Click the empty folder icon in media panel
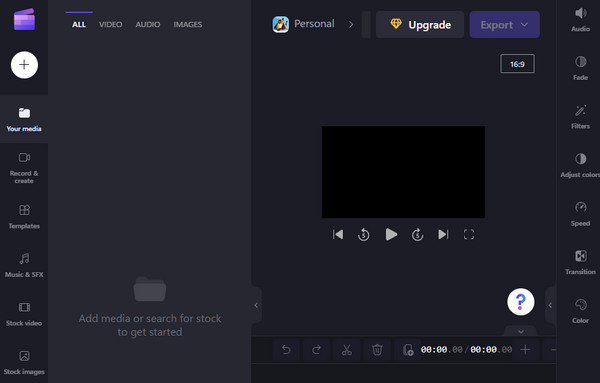The height and width of the screenshot is (383, 600). pos(150,289)
